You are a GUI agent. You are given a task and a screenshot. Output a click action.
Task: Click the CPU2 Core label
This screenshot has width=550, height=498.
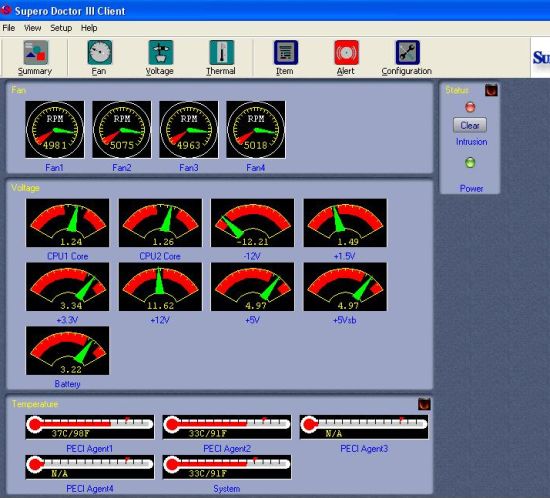pos(160,256)
